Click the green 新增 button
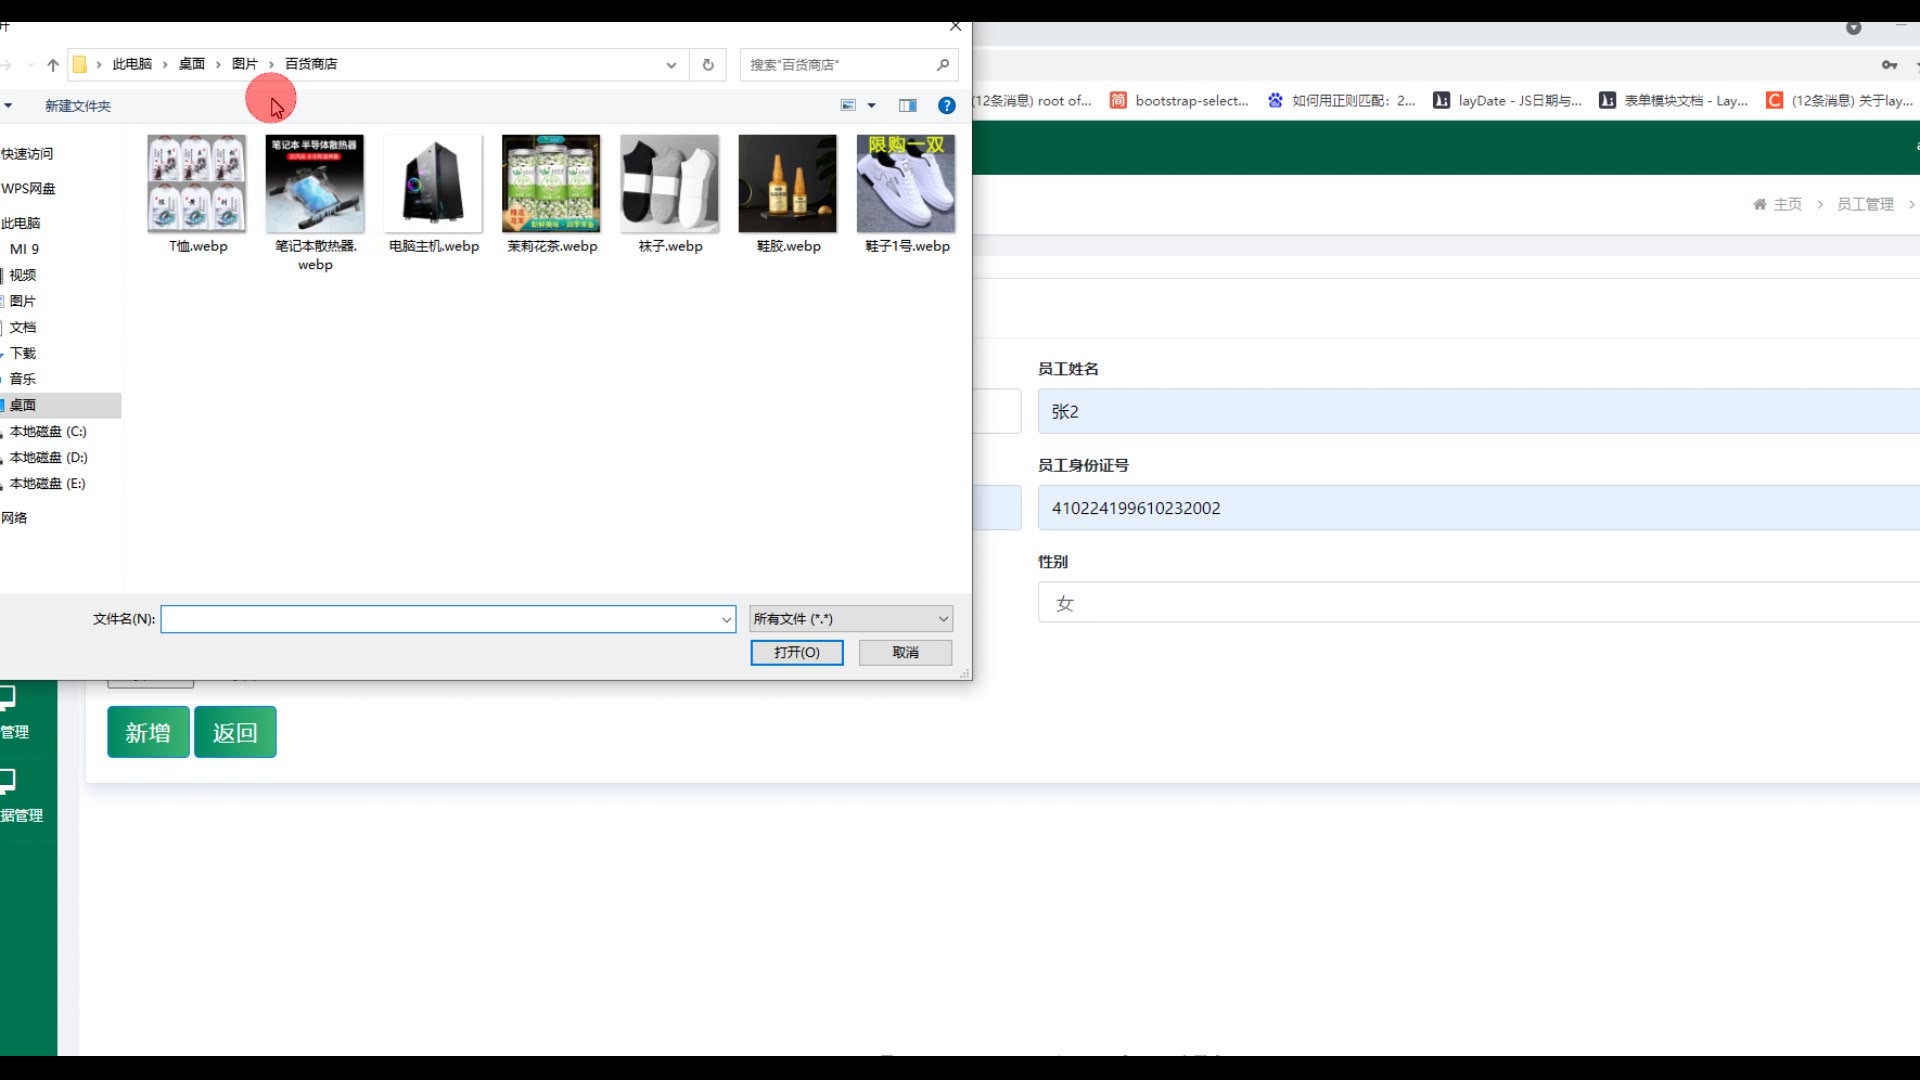The image size is (1920, 1080). tap(148, 733)
